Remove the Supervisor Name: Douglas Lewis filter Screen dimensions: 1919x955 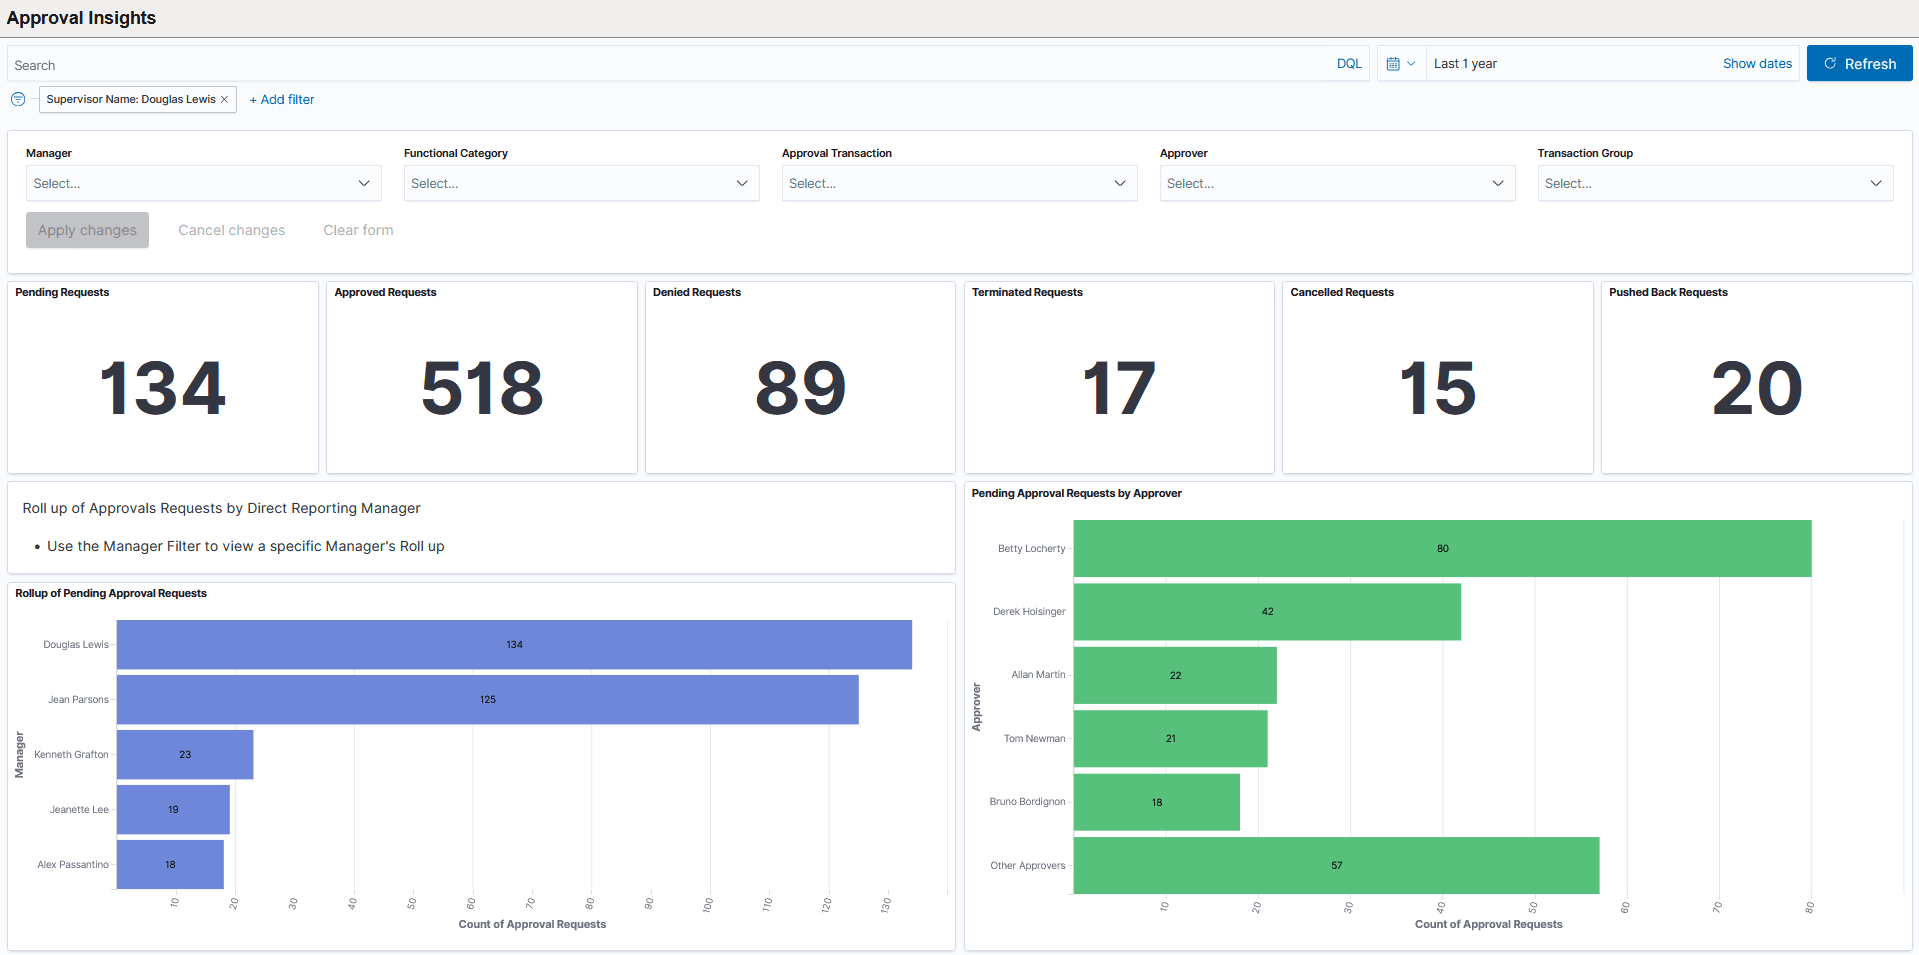pos(225,99)
